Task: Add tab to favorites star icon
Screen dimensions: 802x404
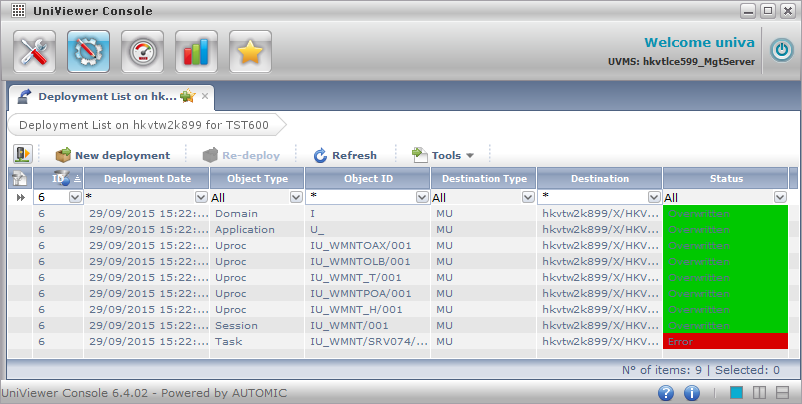Action: (188, 96)
